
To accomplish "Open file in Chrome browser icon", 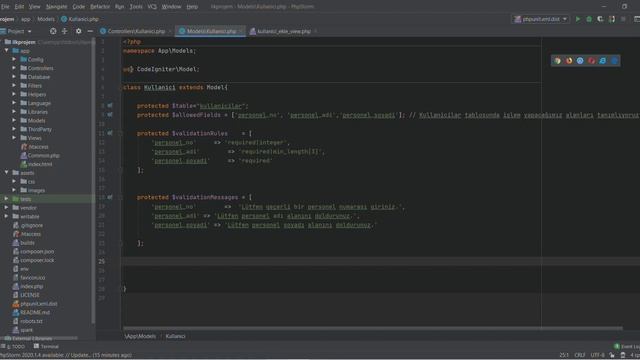I will 558,61.
